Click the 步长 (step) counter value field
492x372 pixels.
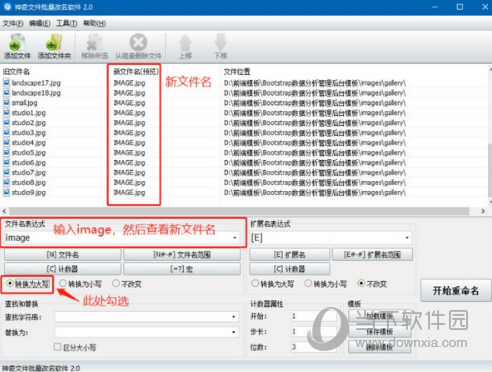coord(313,332)
